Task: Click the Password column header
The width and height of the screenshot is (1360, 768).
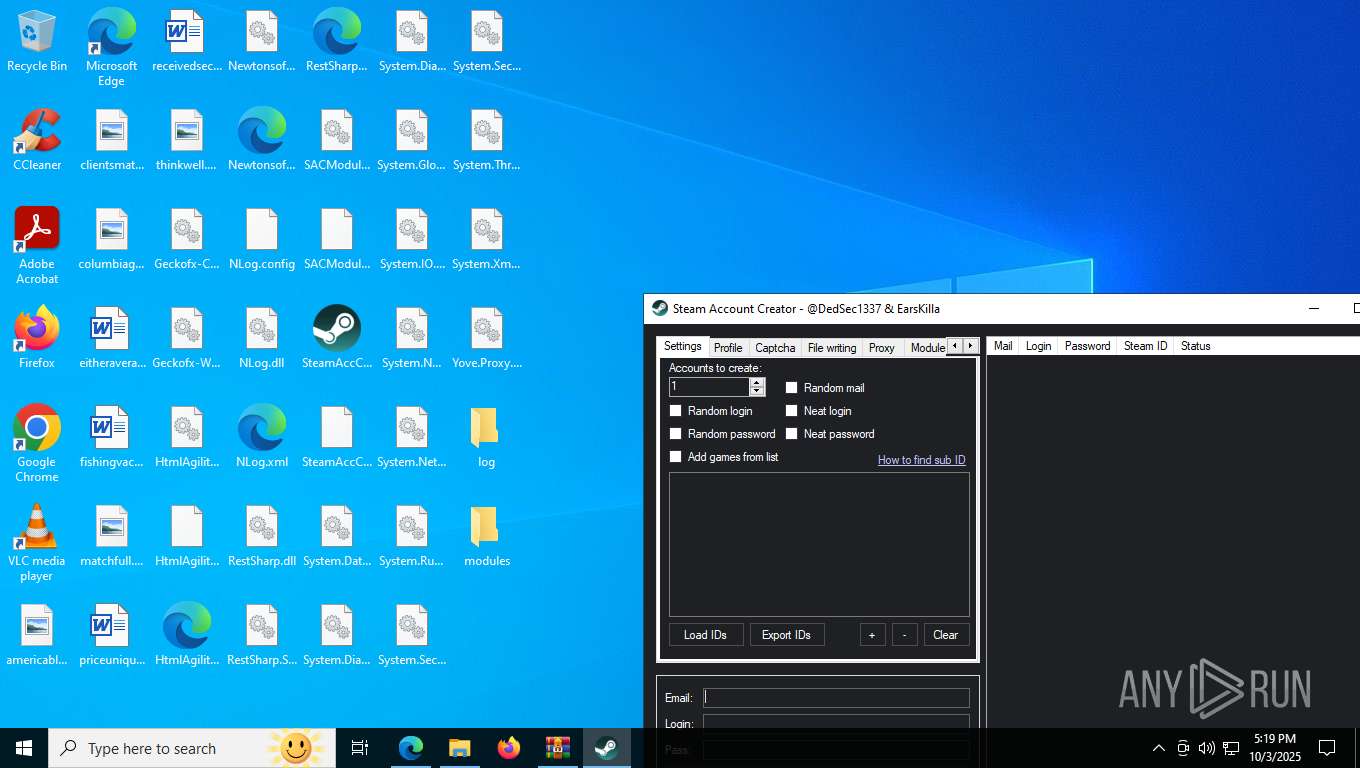Action: pos(1088,346)
